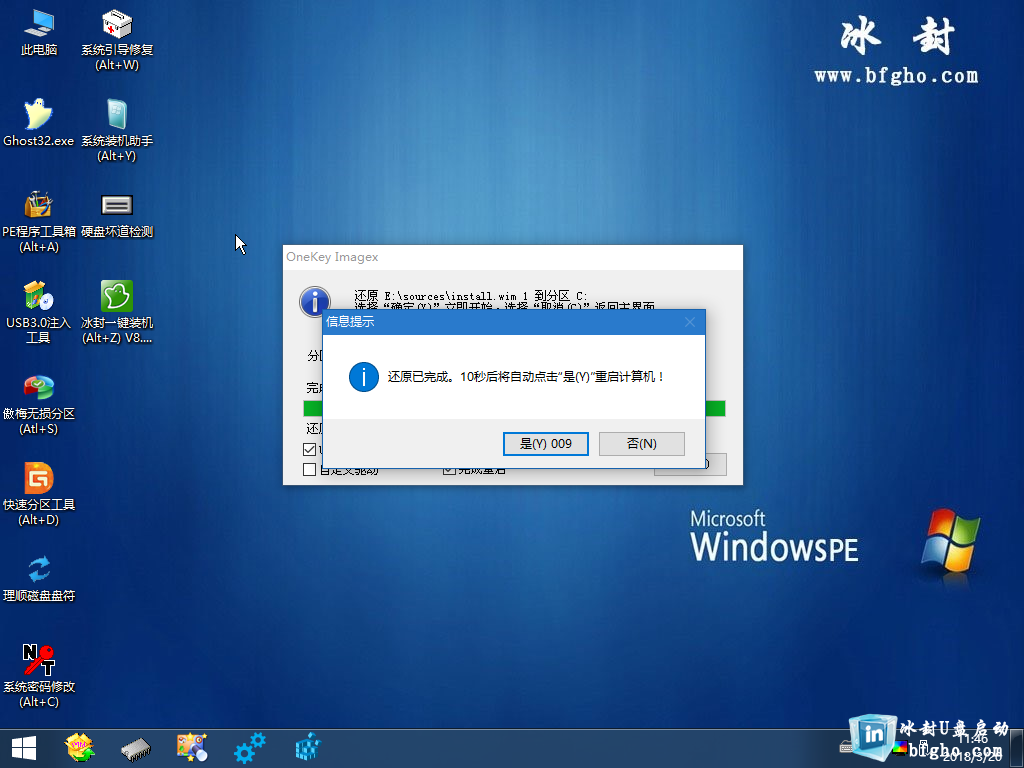1024x768 pixels.
Task: Open the blue gears taskbar icon
Action: pos(249,748)
